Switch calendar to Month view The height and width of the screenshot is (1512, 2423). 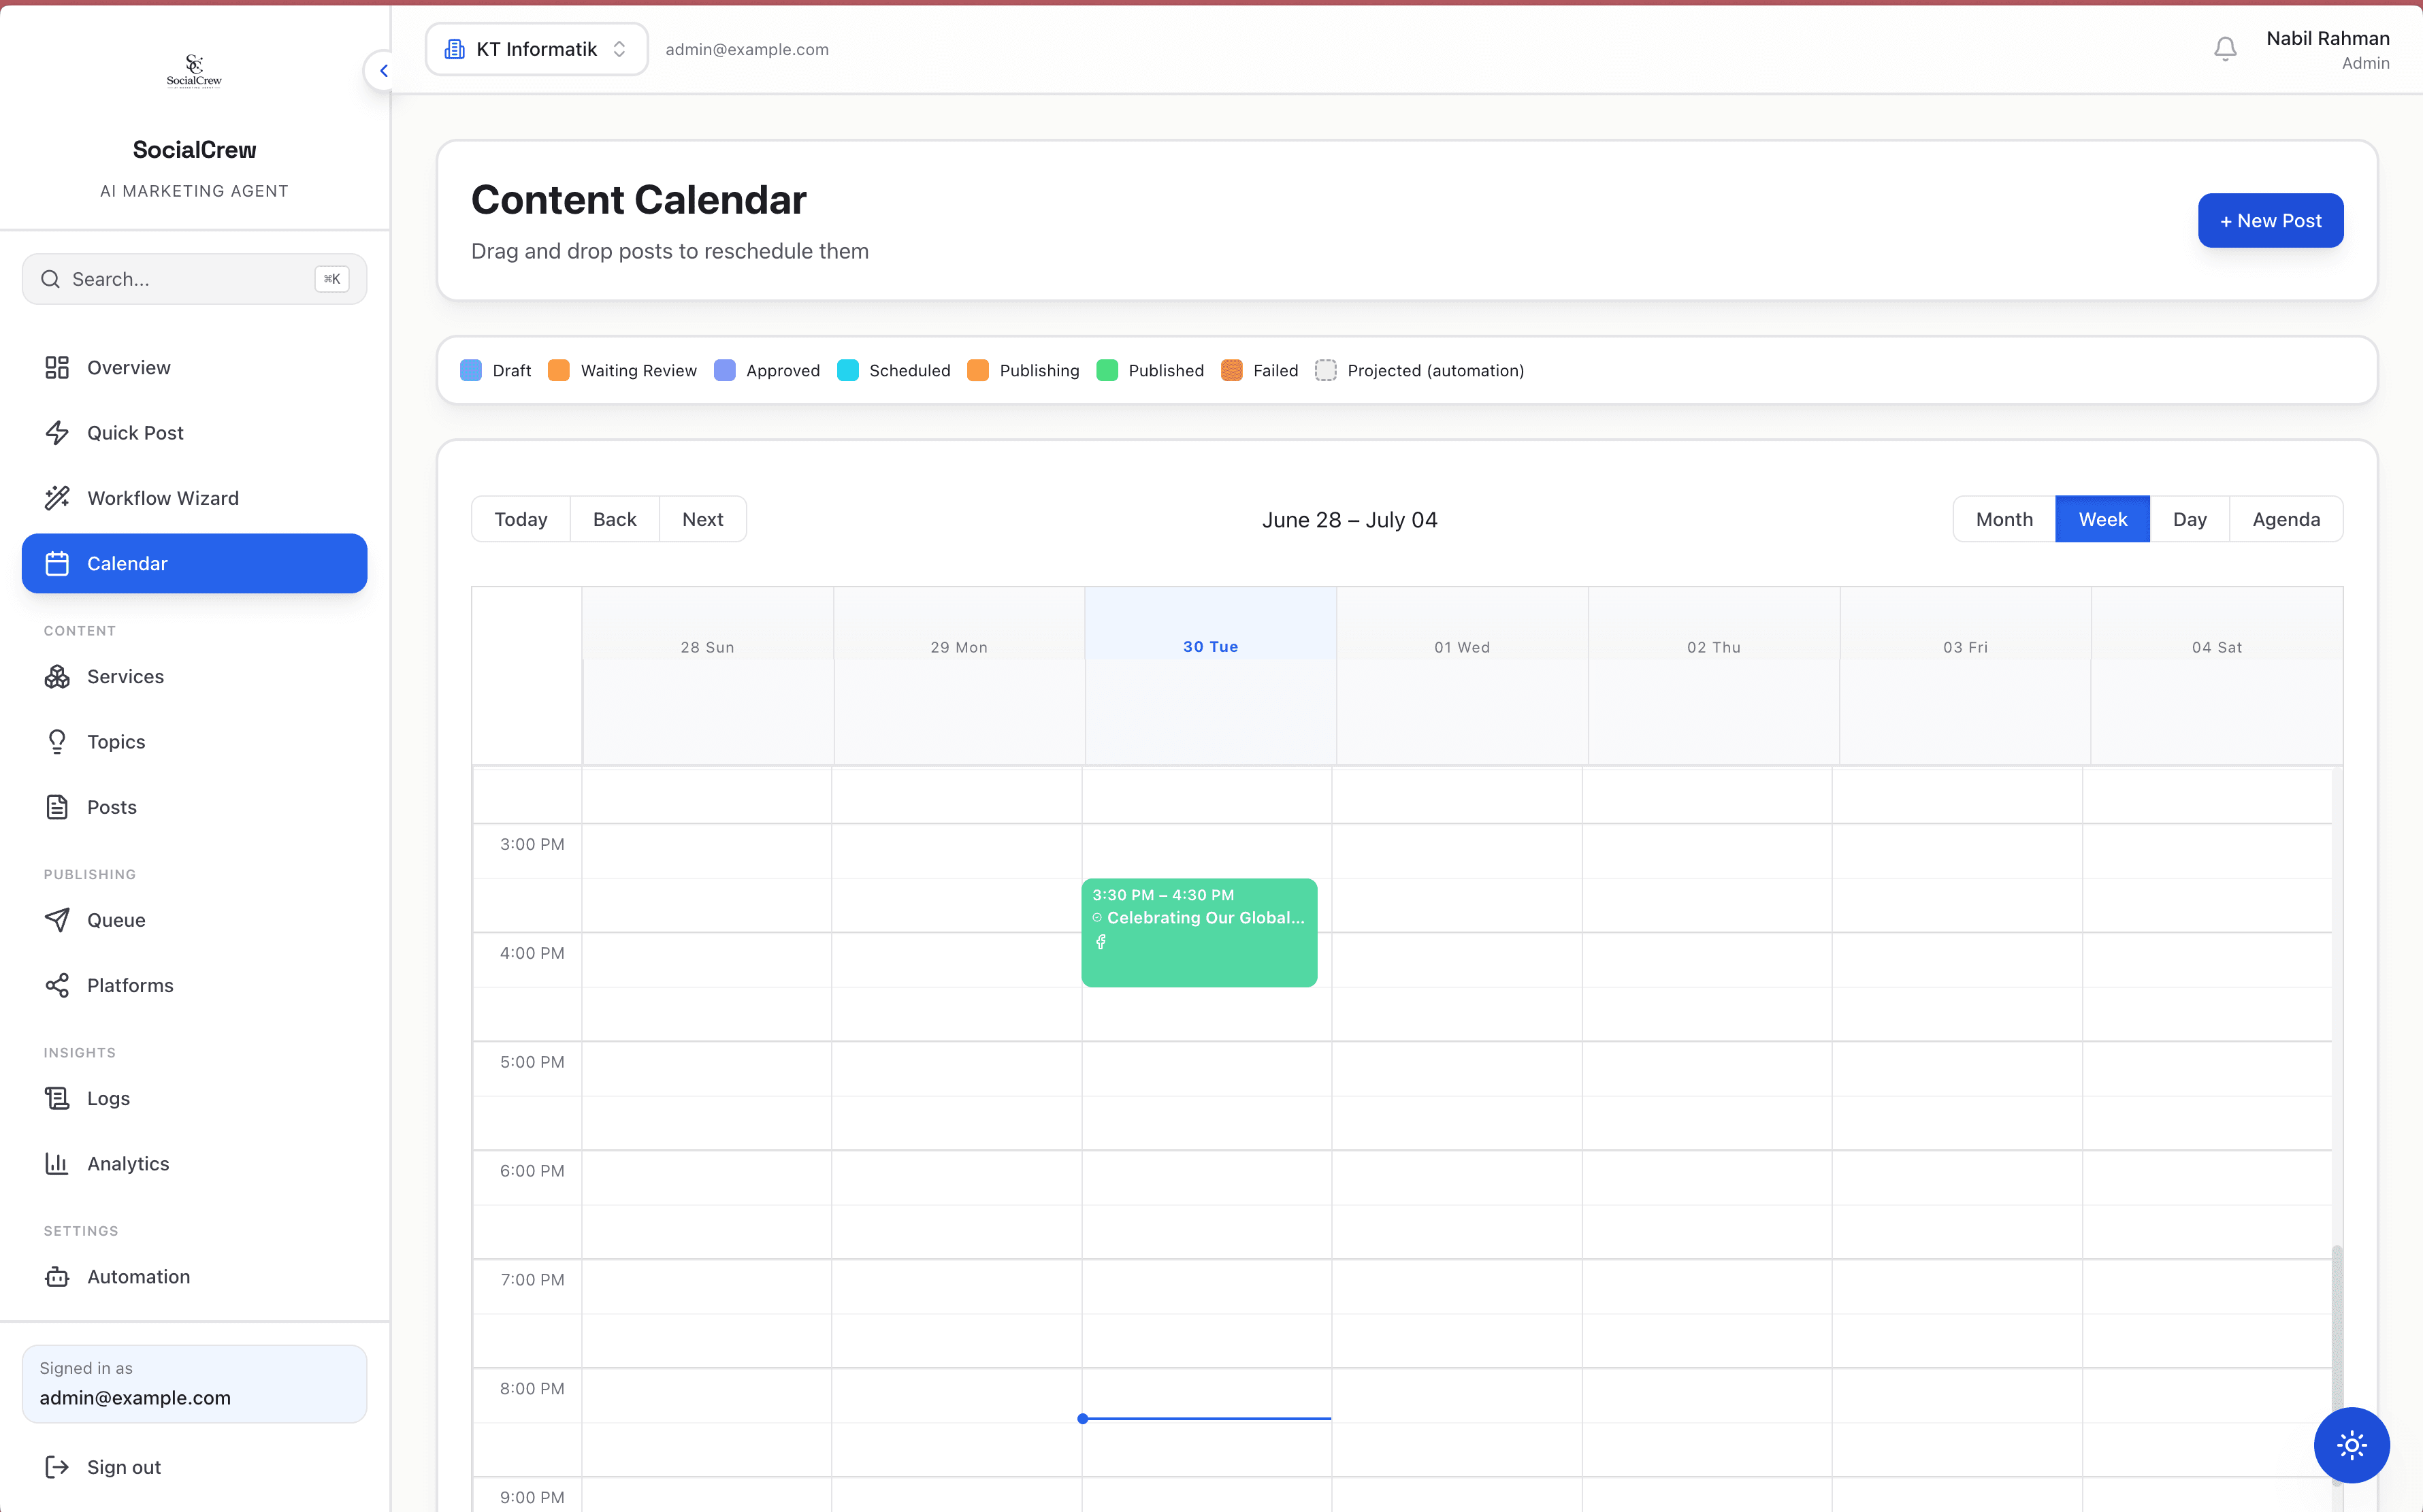[2004, 519]
